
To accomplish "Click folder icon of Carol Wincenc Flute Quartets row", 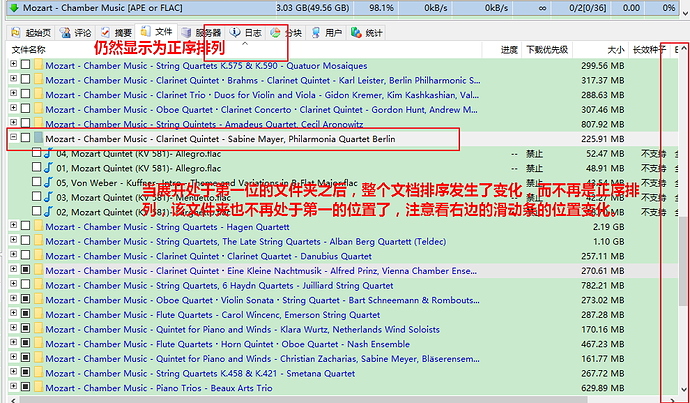I will click(39, 315).
